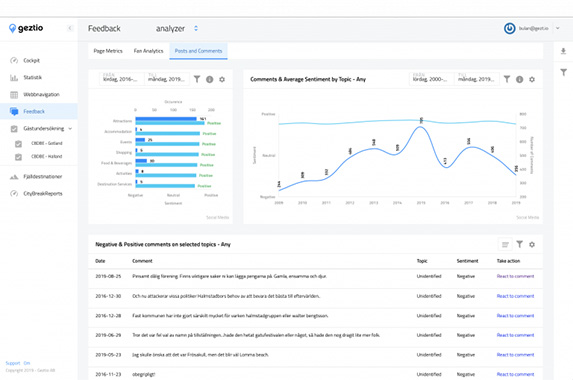Viewport: 573px width, 380px height.
Task: Open the to date field in the sentiment chart
Action: 477,79
